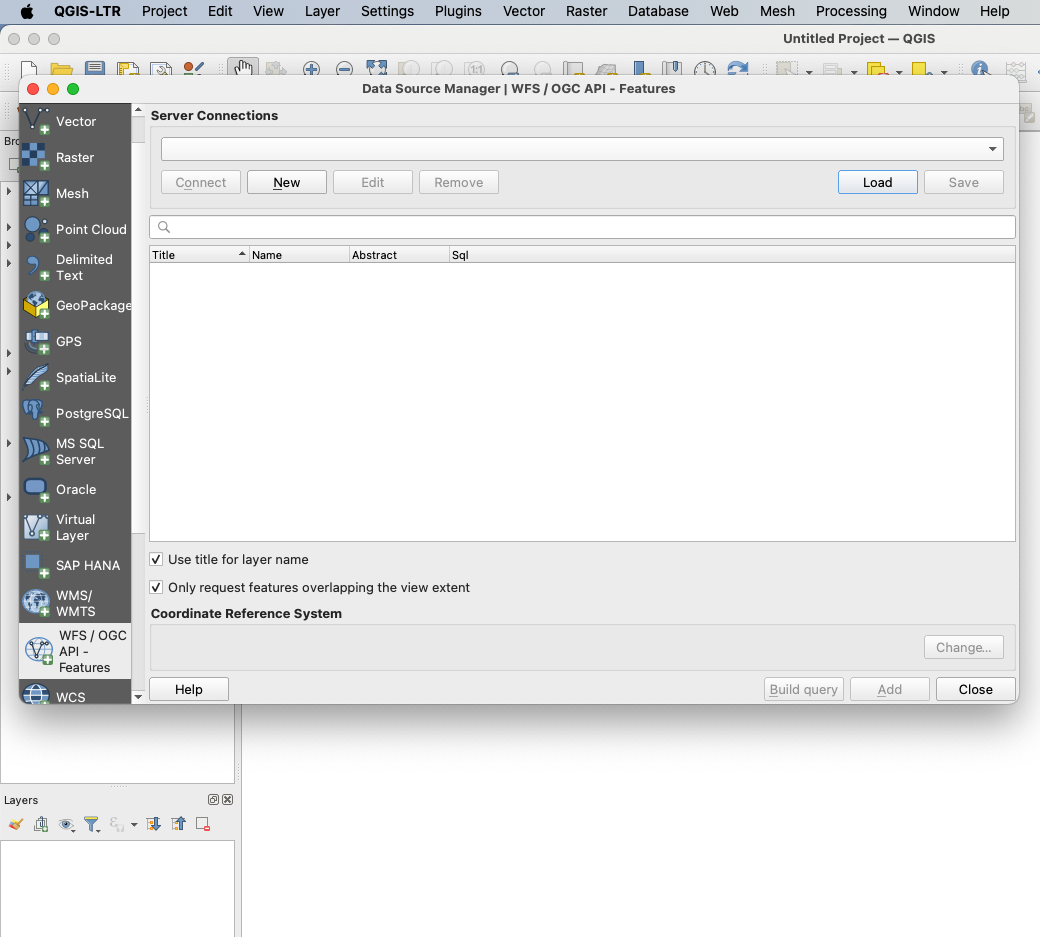
Task: Select the Virtual Layer source
Action: coord(76,527)
